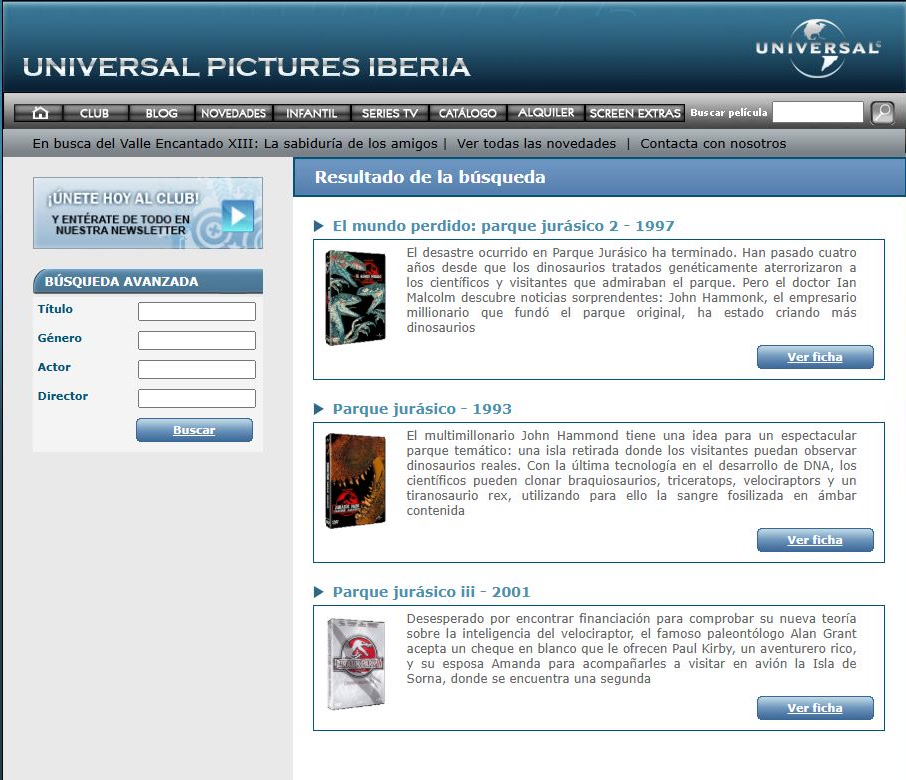Open Parque jurásico - 1993 title link
Image resolution: width=906 pixels, height=780 pixels.
point(422,409)
